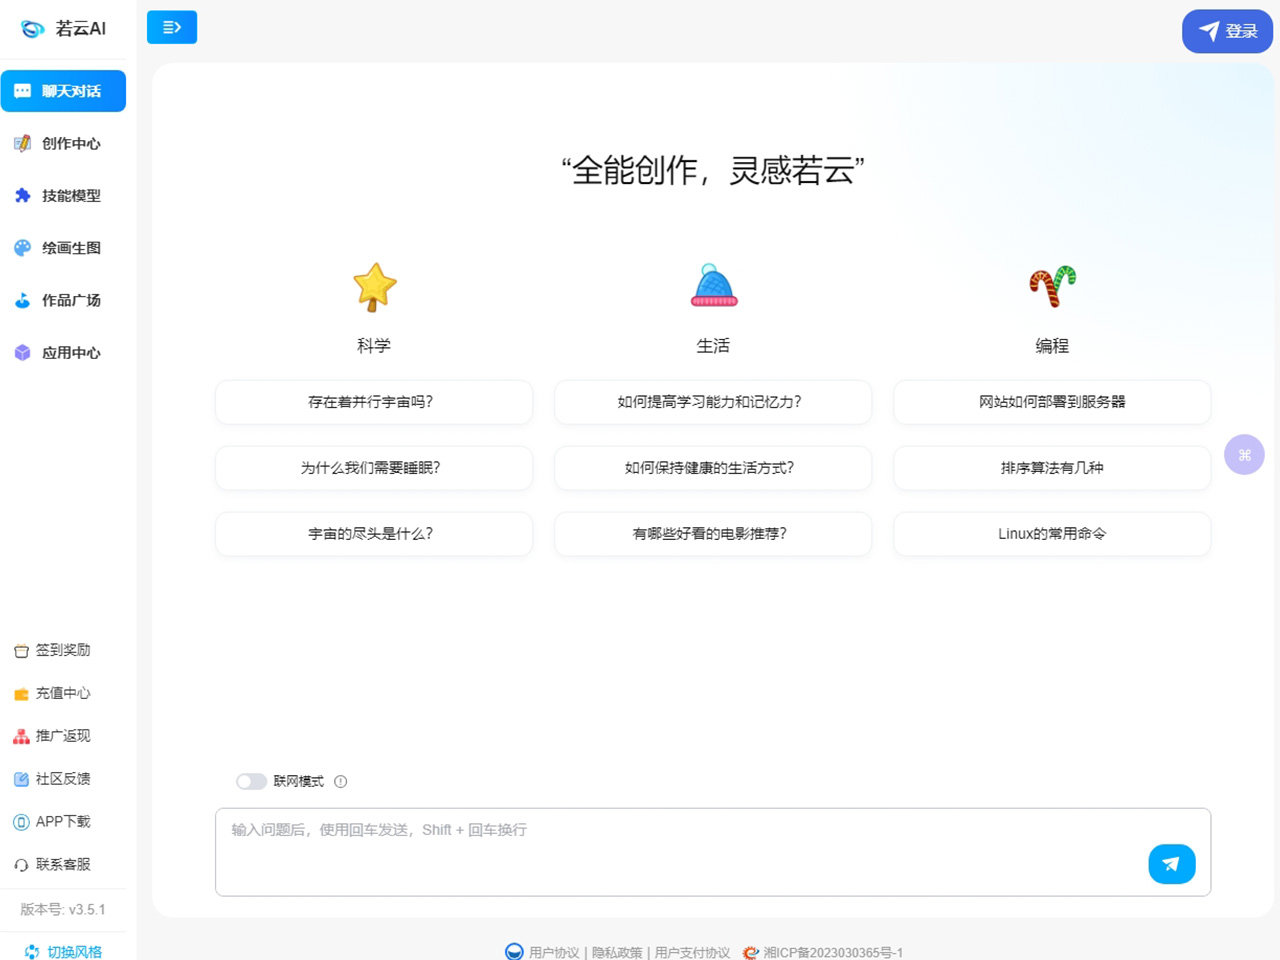Collapse the sidebar with the menu toggle icon
This screenshot has width=1280, height=960.
(172, 27)
